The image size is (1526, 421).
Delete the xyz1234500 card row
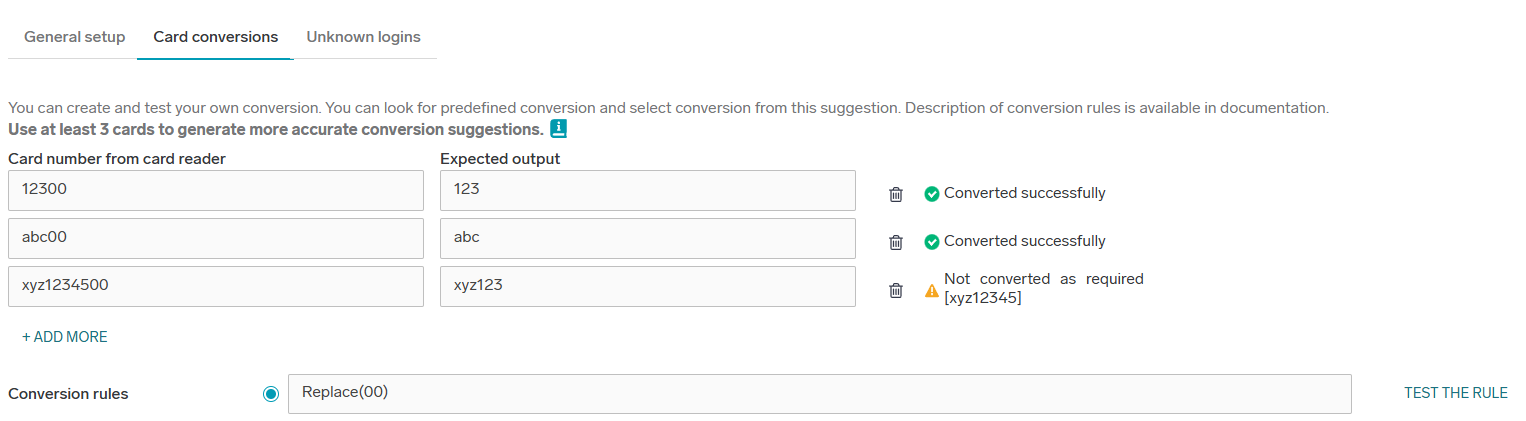[896, 290]
